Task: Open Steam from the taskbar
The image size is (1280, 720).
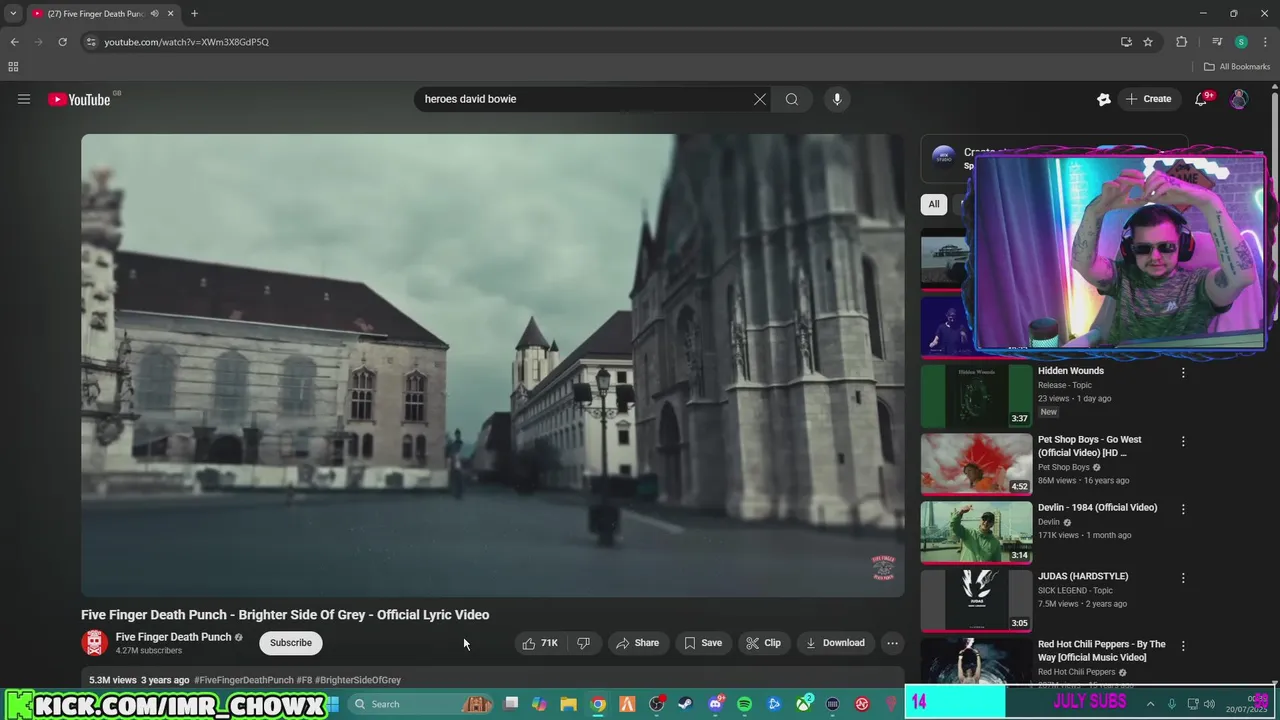Action: click(x=685, y=704)
